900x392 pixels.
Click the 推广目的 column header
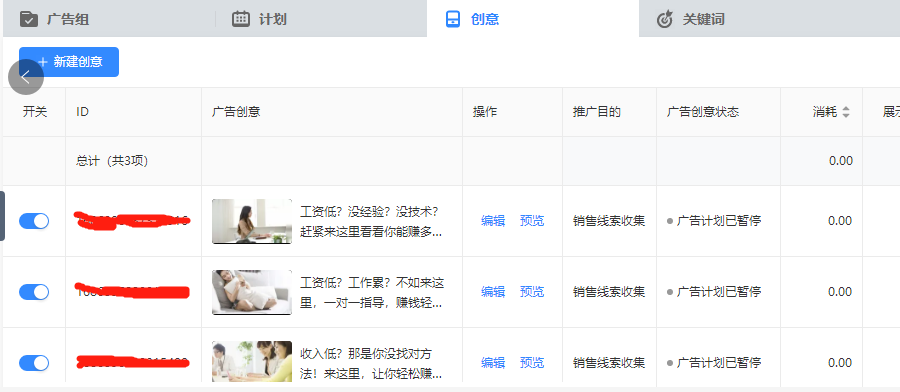click(x=597, y=112)
